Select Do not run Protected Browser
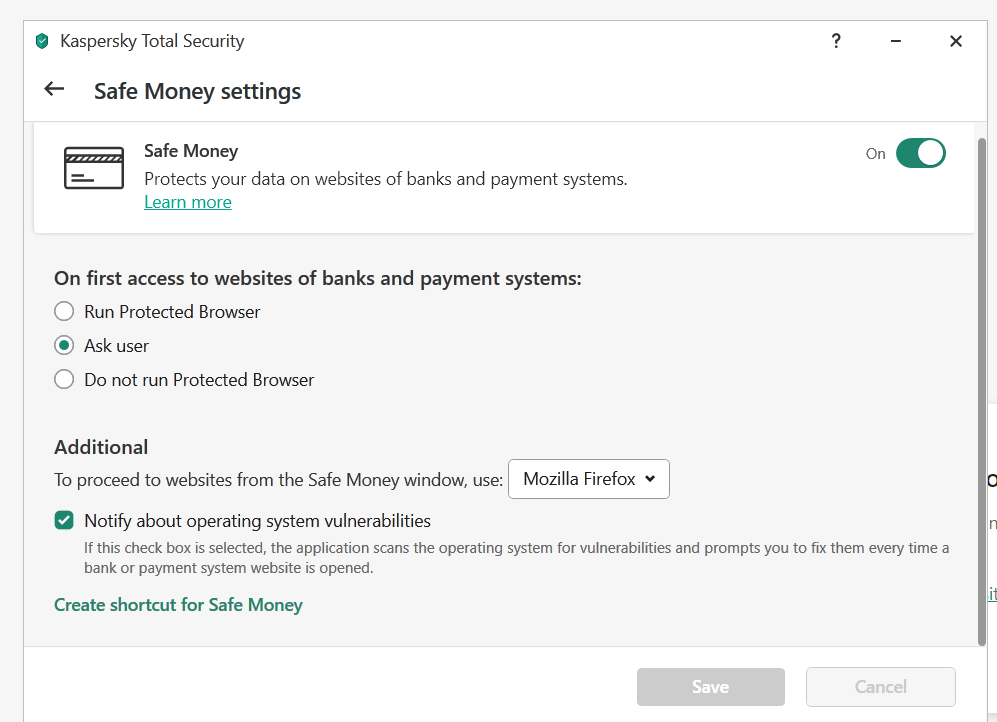Image resolution: width=997 pixels, height=722 pixels. click(64, 380)
